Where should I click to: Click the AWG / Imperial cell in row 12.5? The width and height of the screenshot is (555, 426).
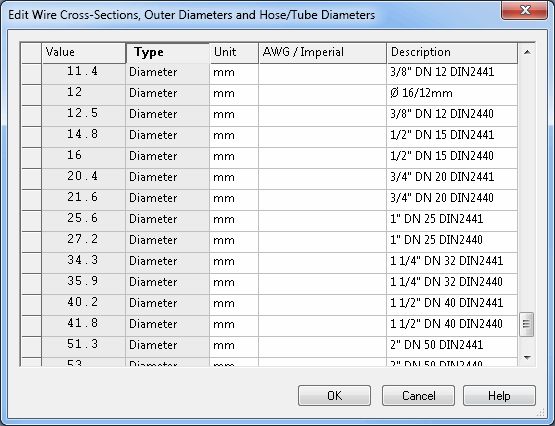pos(322,116)
